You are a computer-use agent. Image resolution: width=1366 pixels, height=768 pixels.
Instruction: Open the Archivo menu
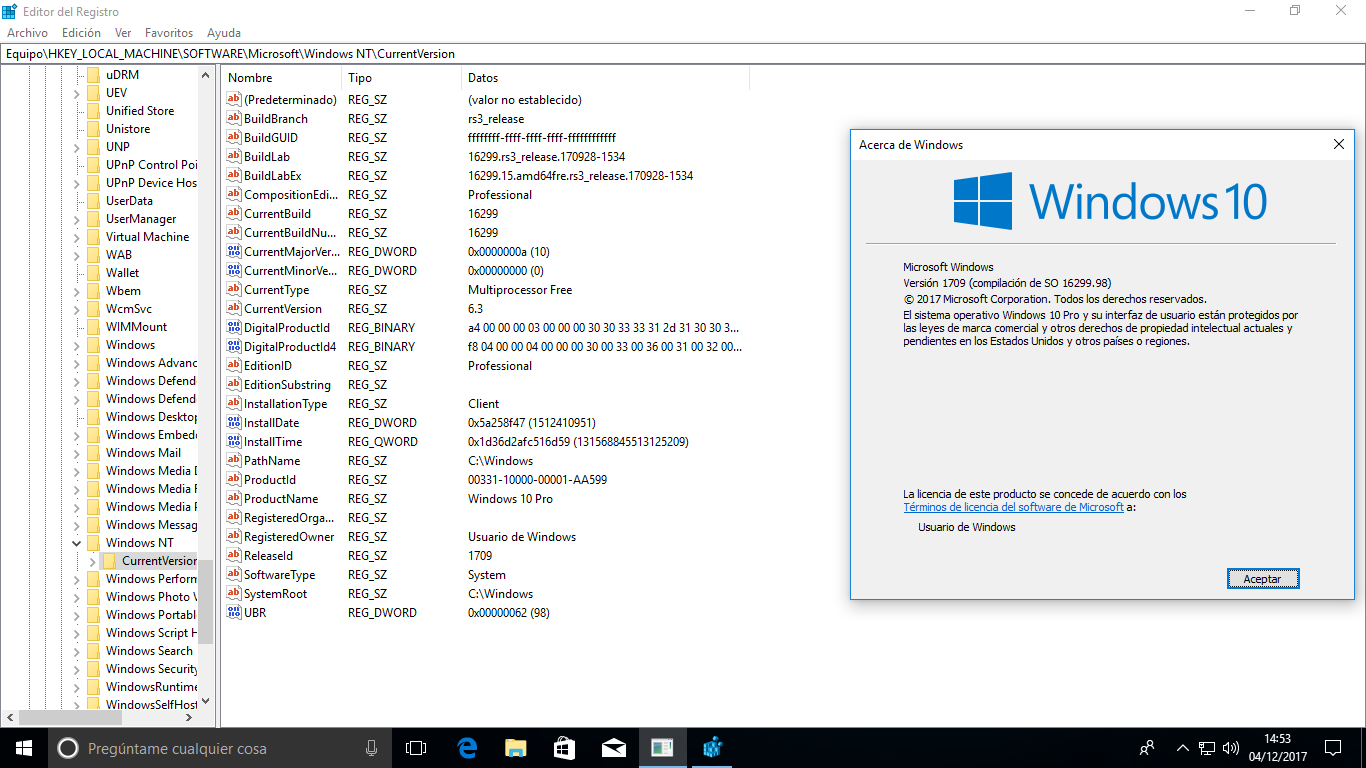point(27,33)
